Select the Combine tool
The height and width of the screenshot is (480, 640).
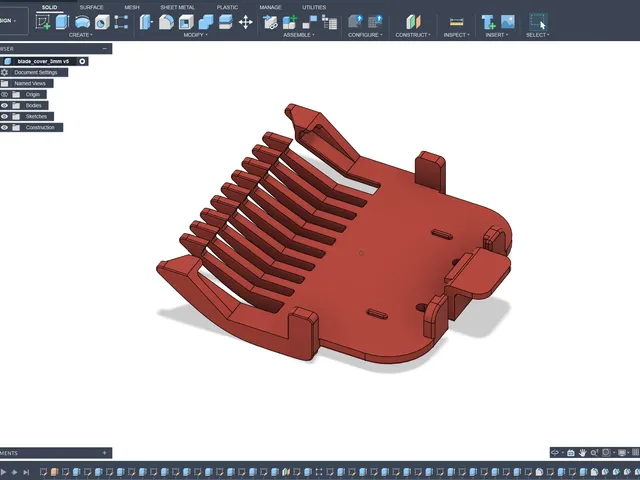click(x=206, y=22)
